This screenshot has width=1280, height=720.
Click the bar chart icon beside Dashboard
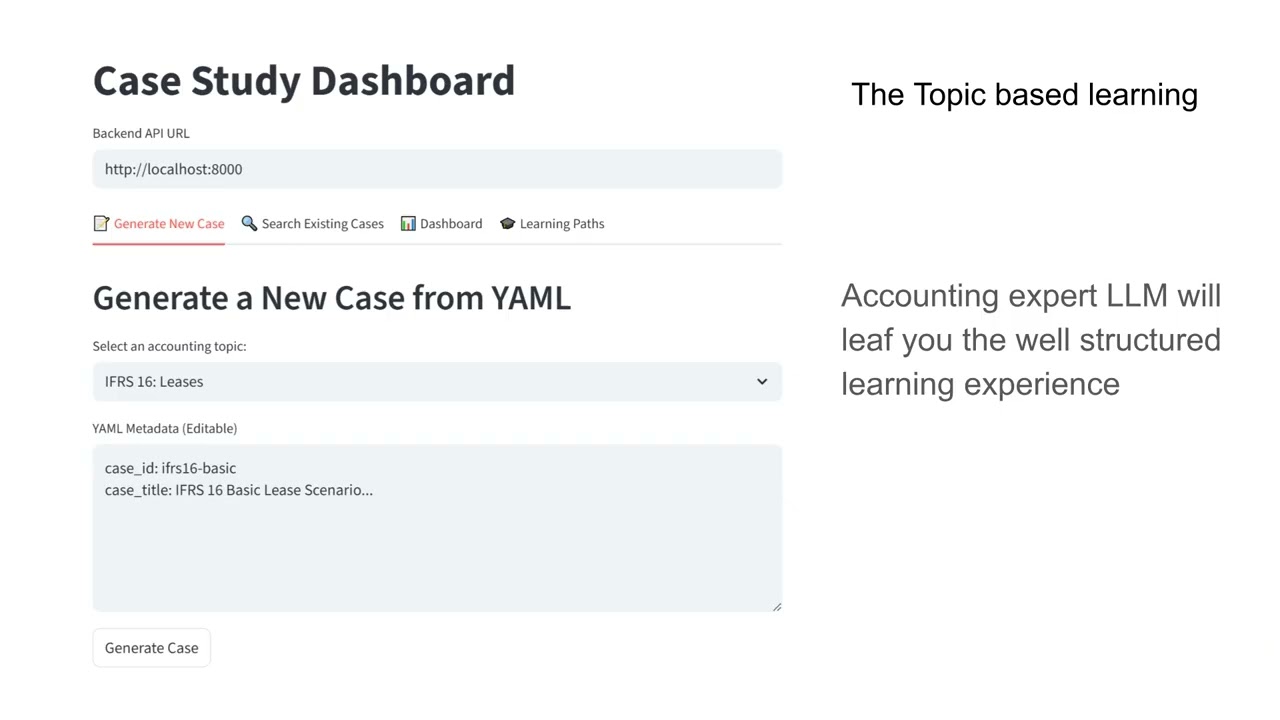[408, 224]
